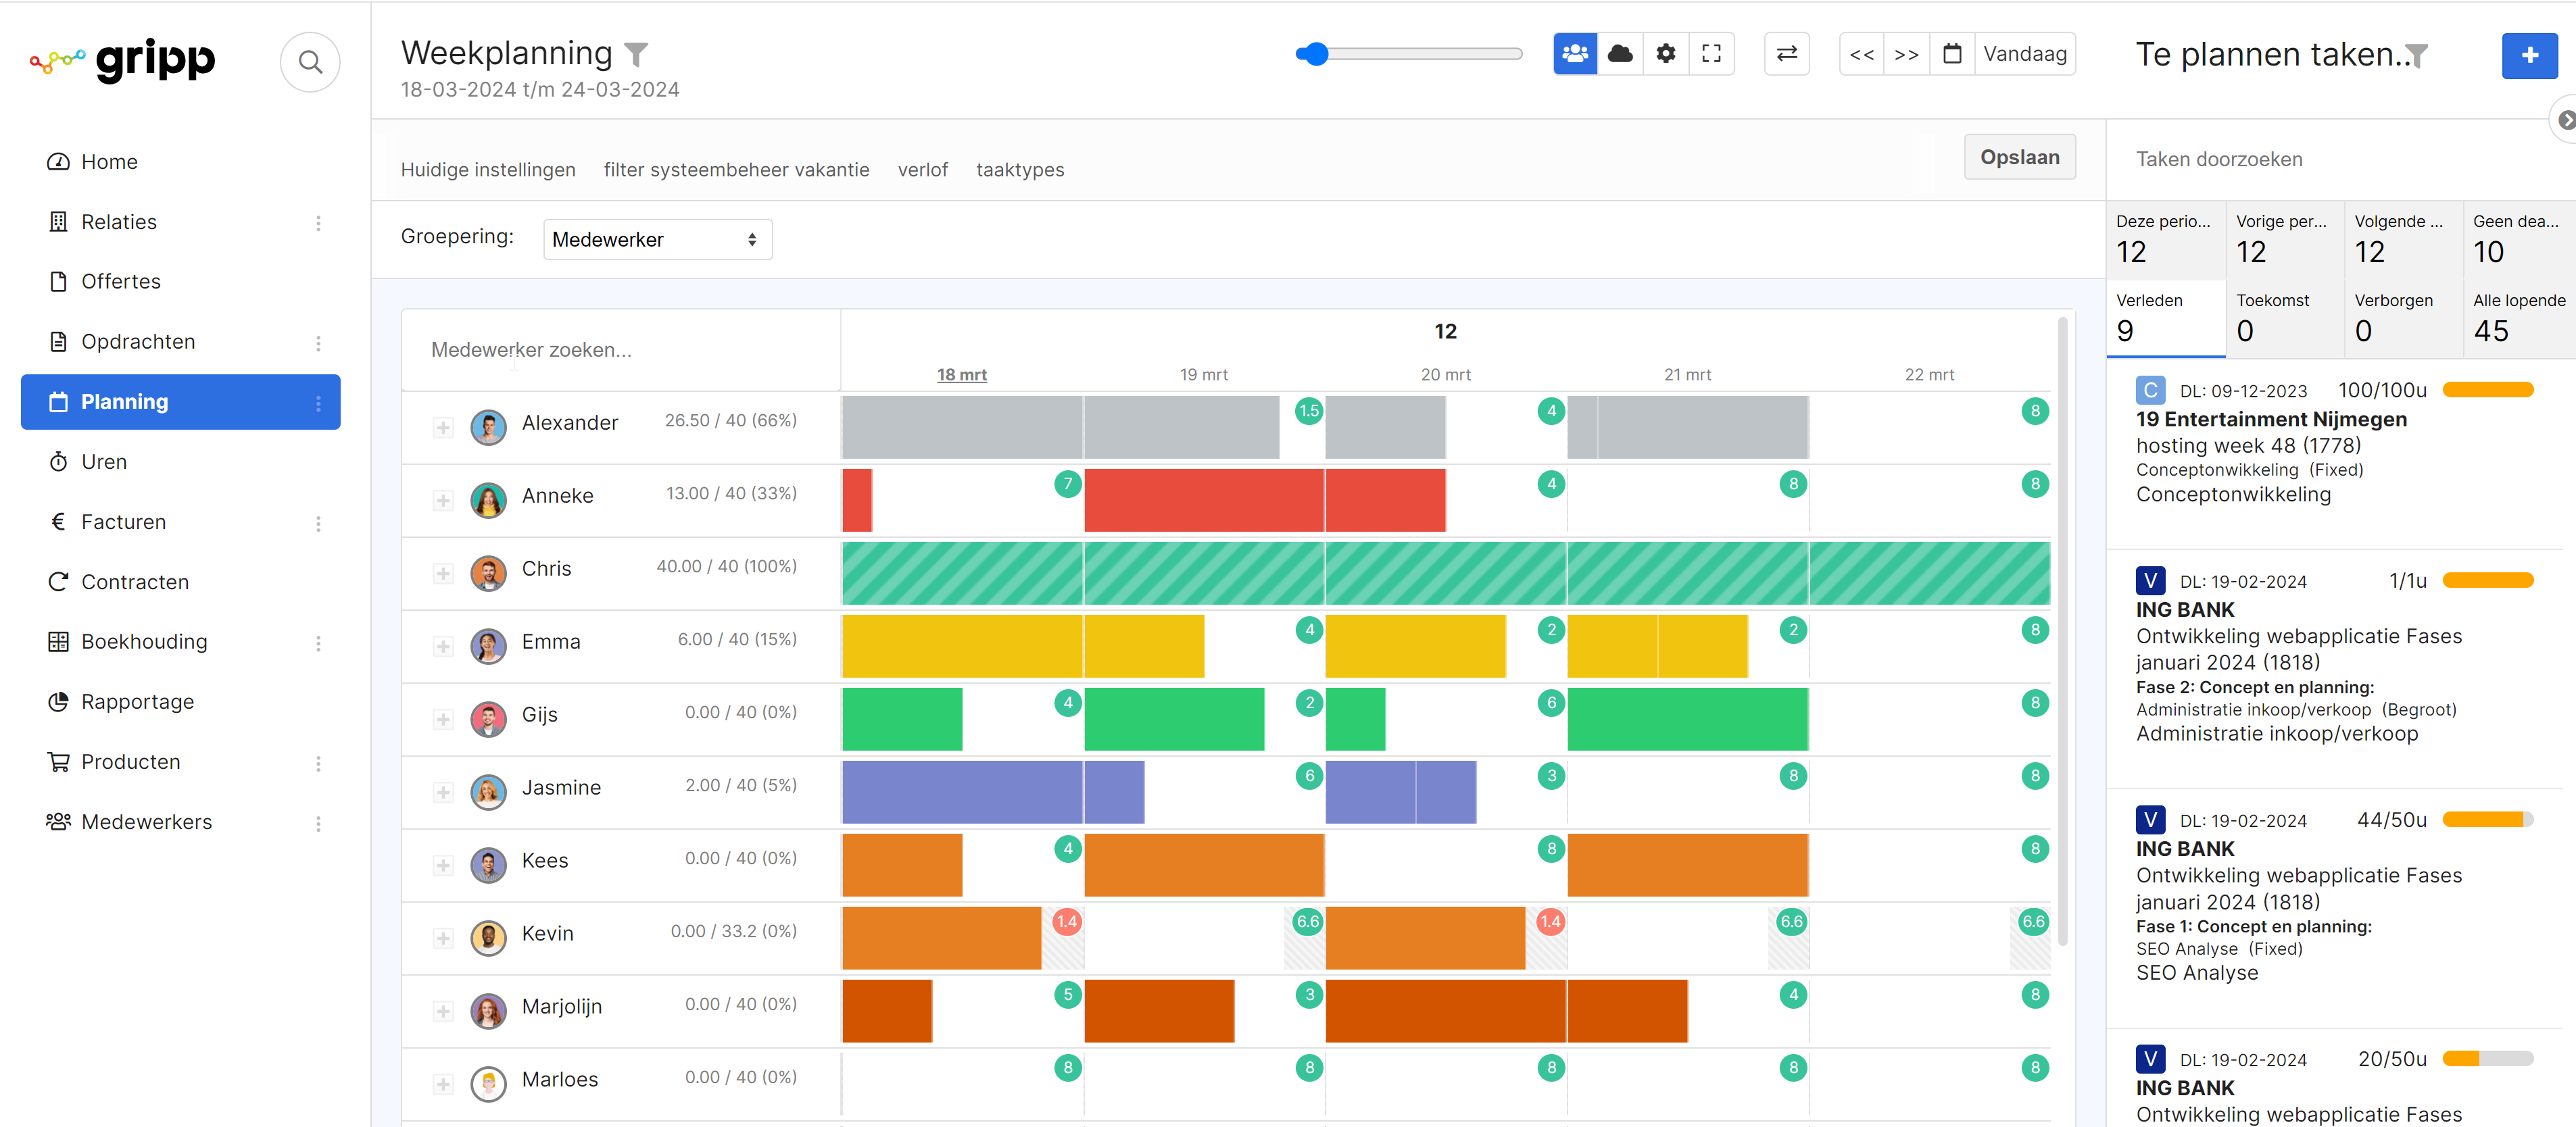Click Chris's green striped block on 20 mrt

click(1445, 573)
